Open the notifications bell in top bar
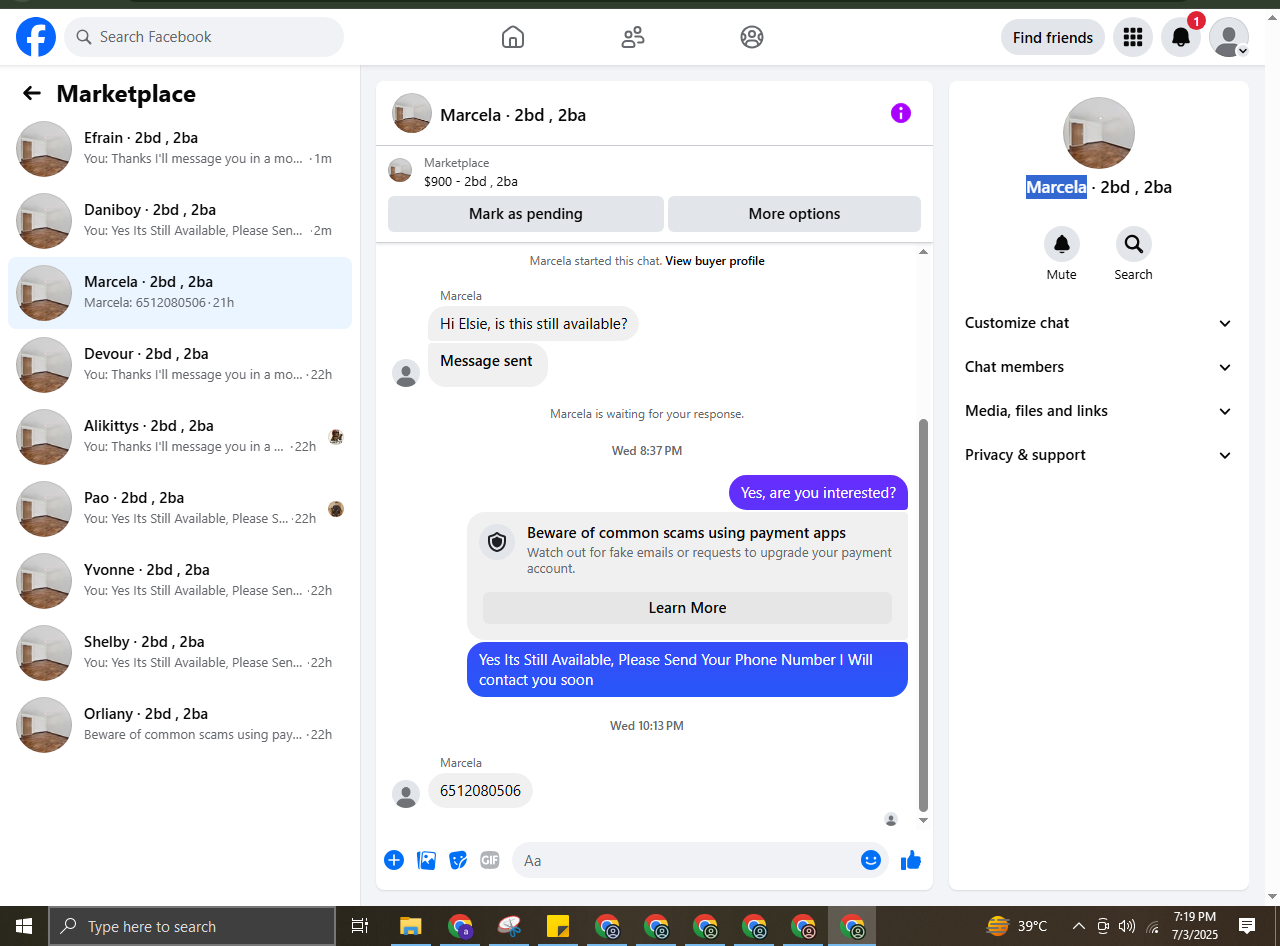The width and height of the screenshot is (1280, 946). tap(1181, 37)
